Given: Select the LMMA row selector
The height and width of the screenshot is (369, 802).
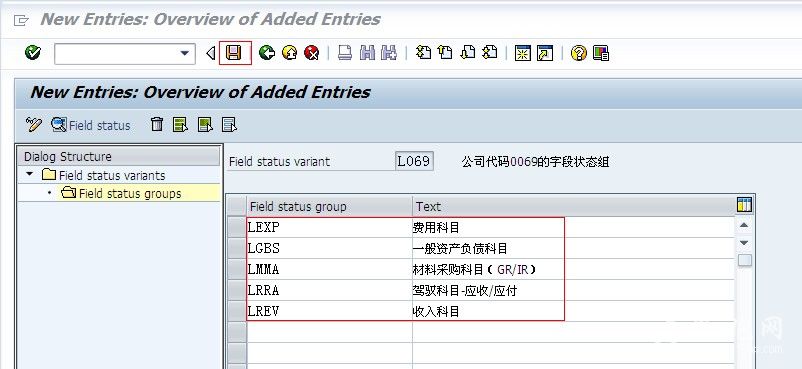Looking at the screenshot, I should pyautogui.click(x=237, y=269).
